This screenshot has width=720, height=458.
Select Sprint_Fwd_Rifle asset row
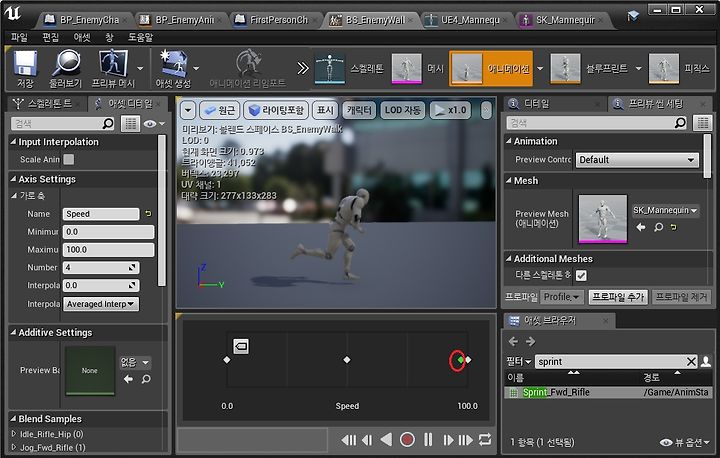pyautogui.click(x=607, y=392)
